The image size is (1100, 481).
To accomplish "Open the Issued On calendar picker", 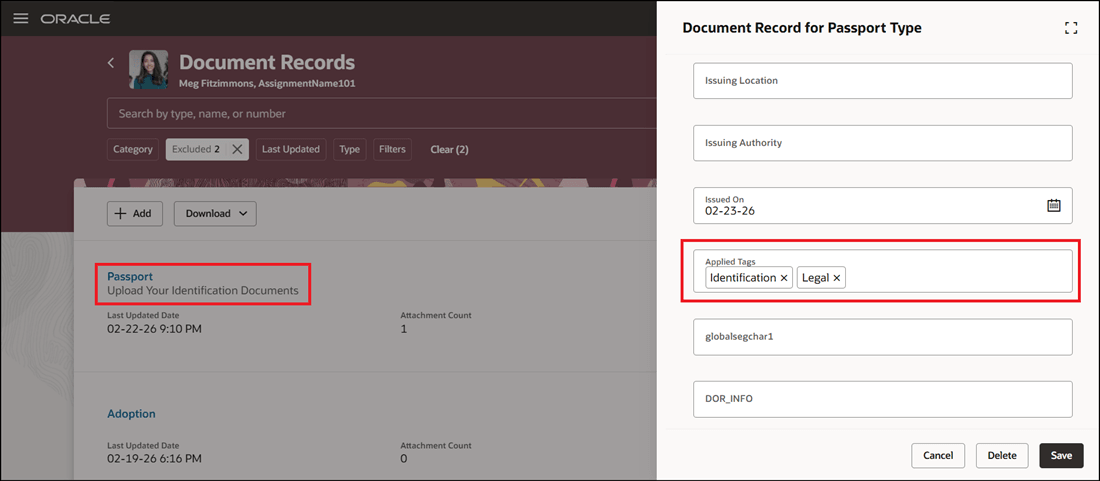I will tap(1053, 205).
